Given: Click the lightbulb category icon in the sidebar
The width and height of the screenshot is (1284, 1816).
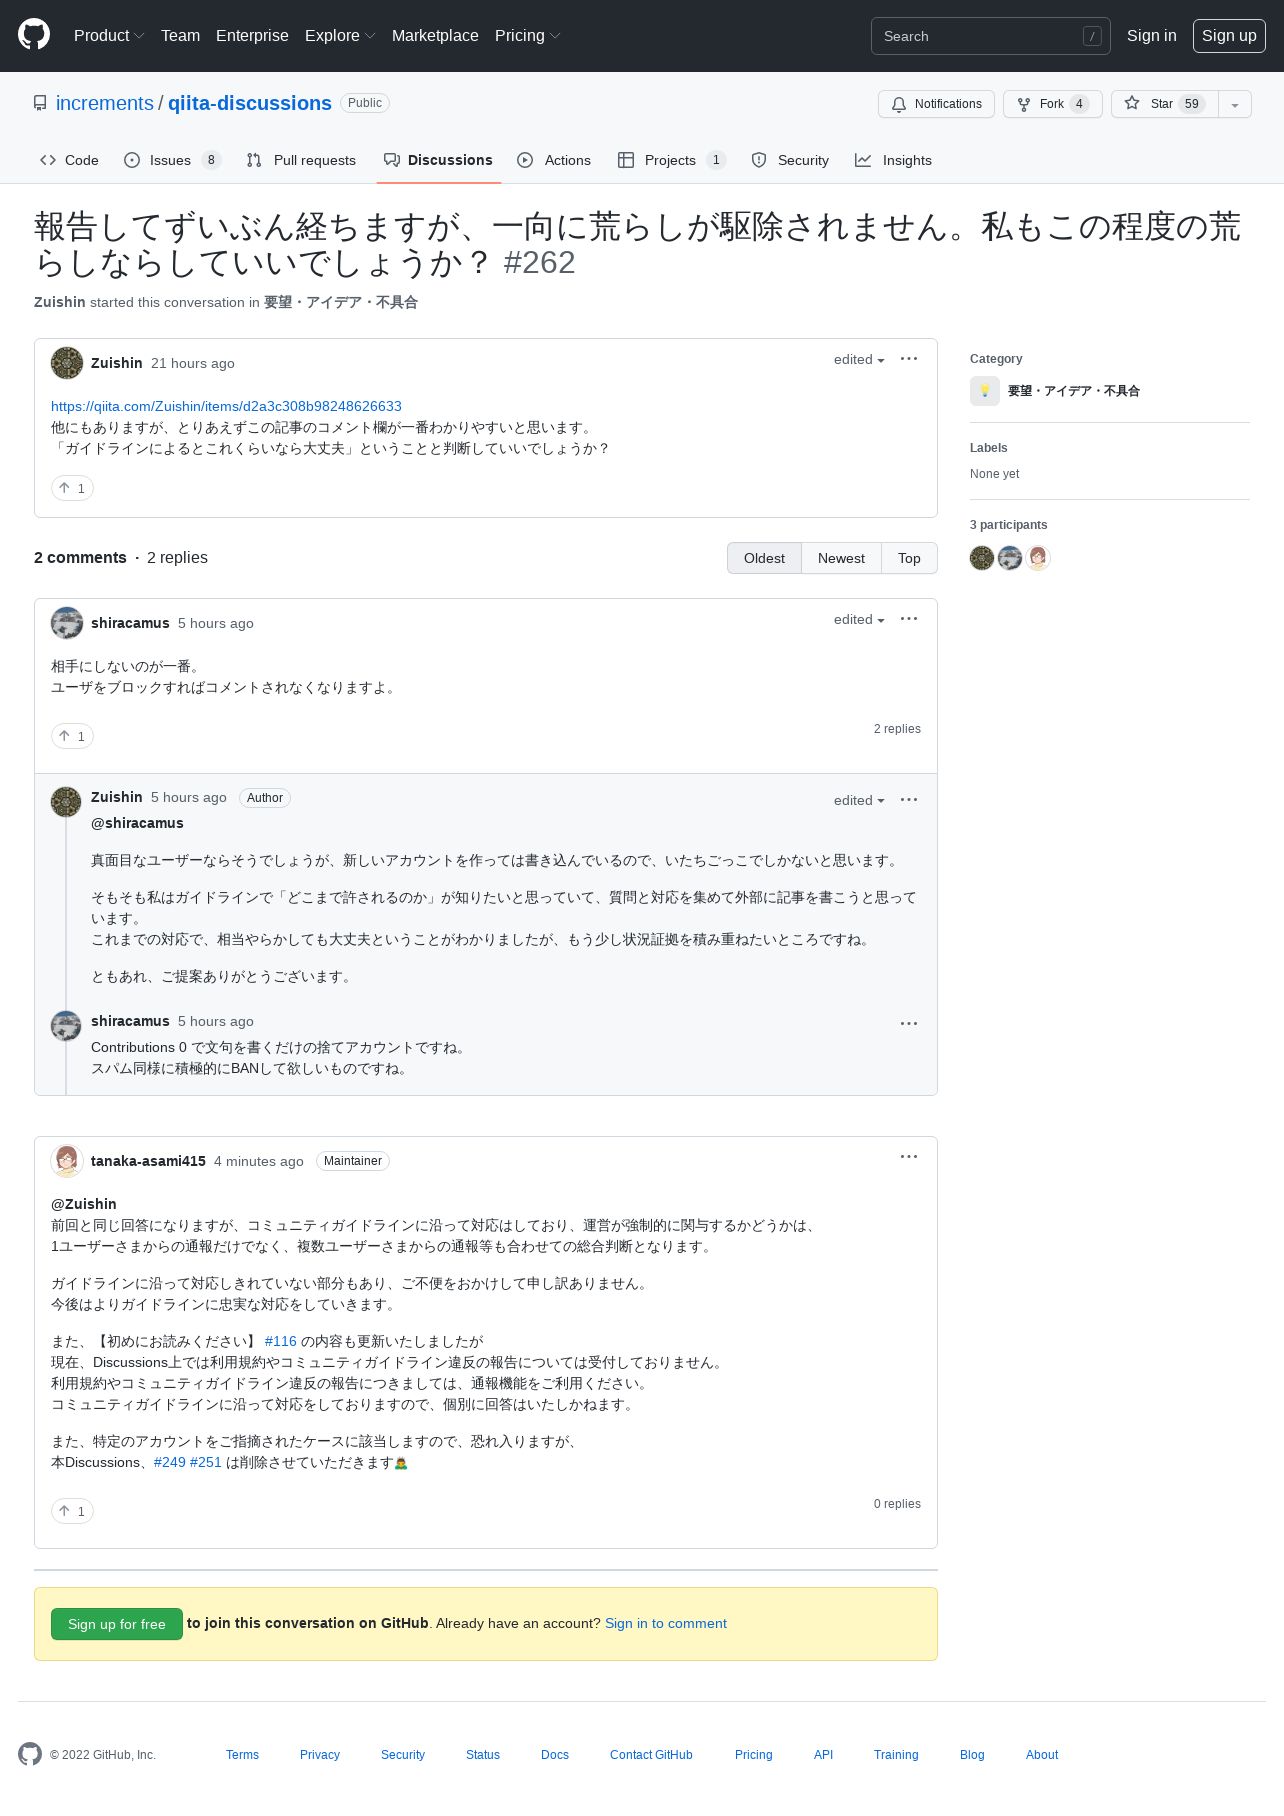Looking at the screenshot, I should coord(985,391).
